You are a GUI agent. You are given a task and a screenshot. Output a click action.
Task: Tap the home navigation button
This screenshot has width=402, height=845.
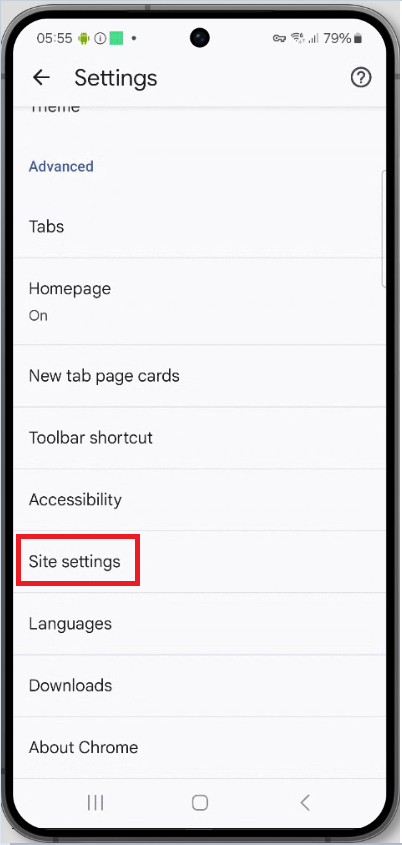200,803
